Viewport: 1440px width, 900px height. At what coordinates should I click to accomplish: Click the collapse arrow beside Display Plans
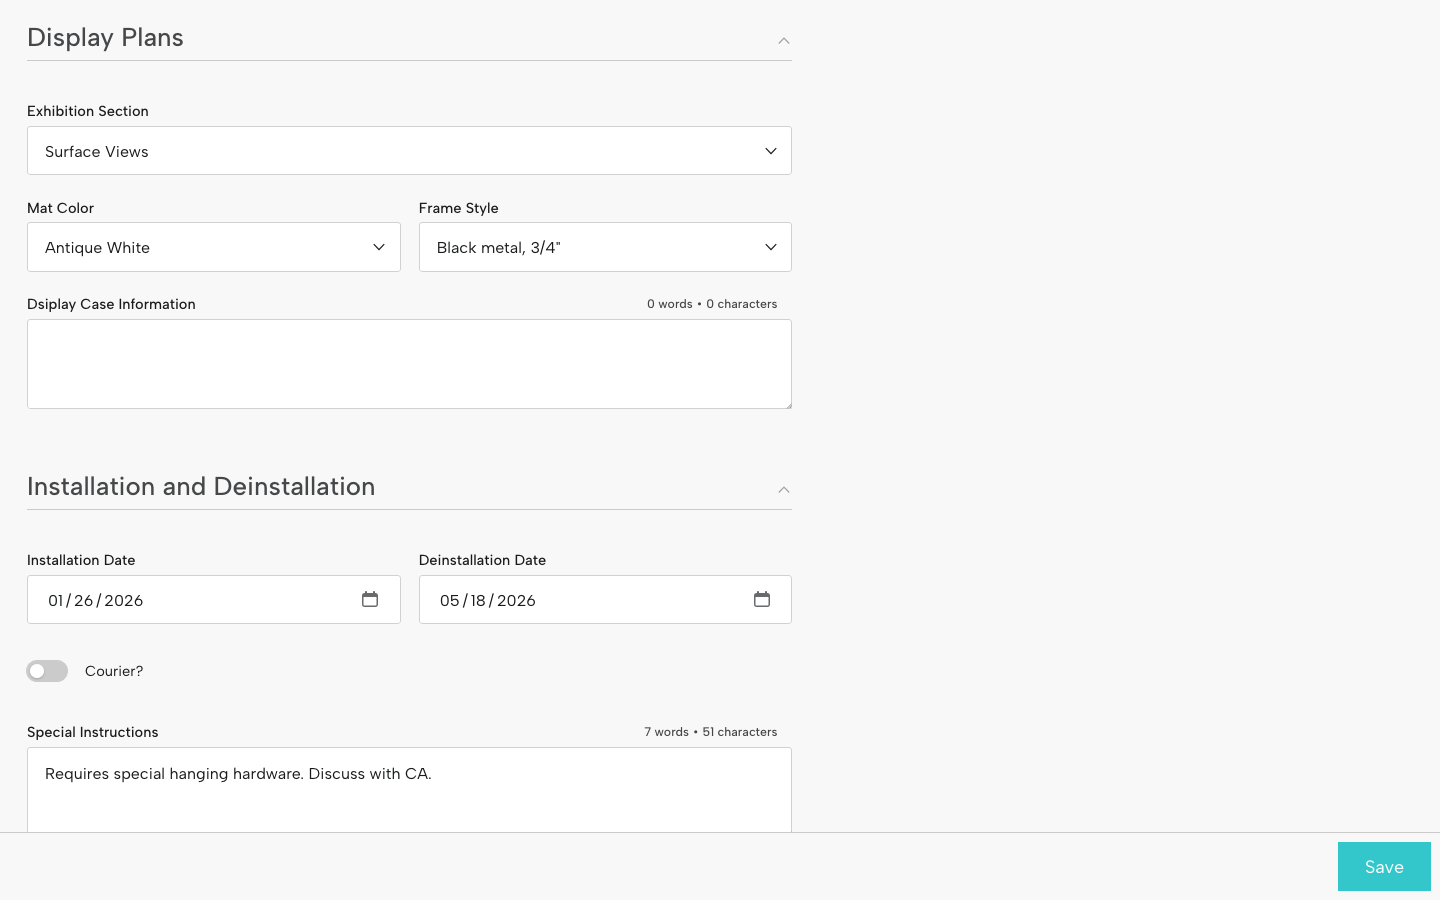pos(784,41)
